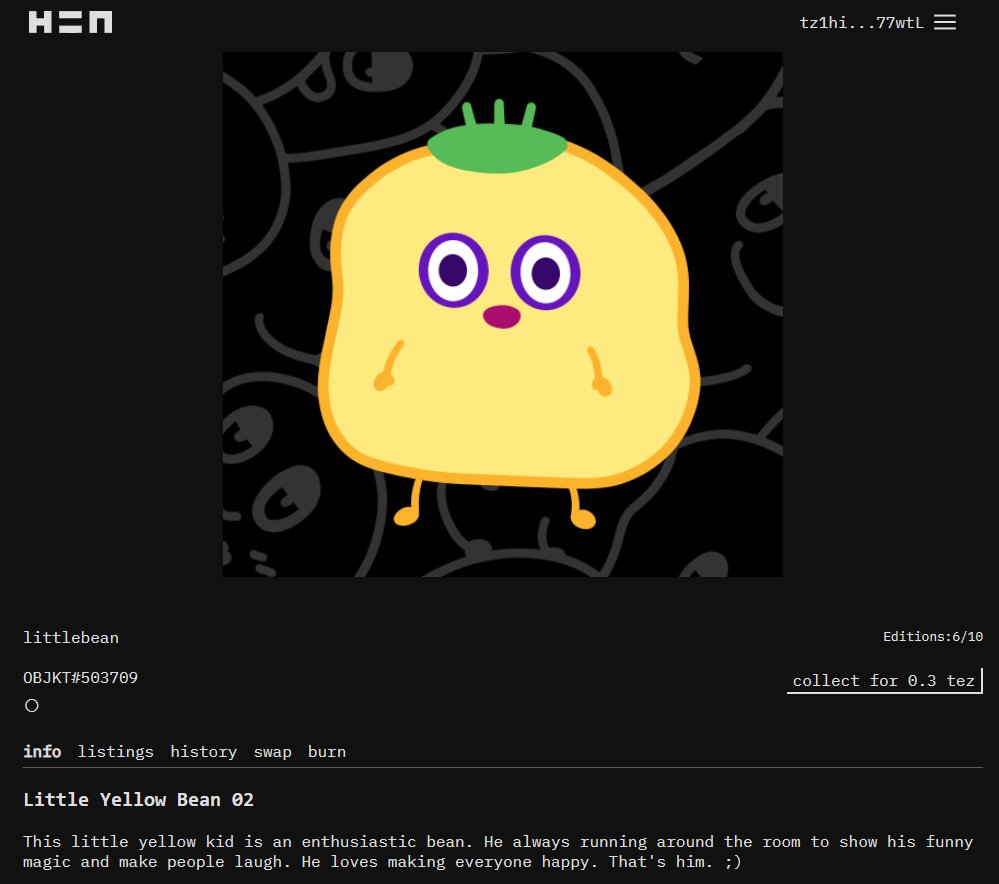Viewport: 999px width, 884px height.
Task: Switch to the listings tab
Action: pos(115,751)
